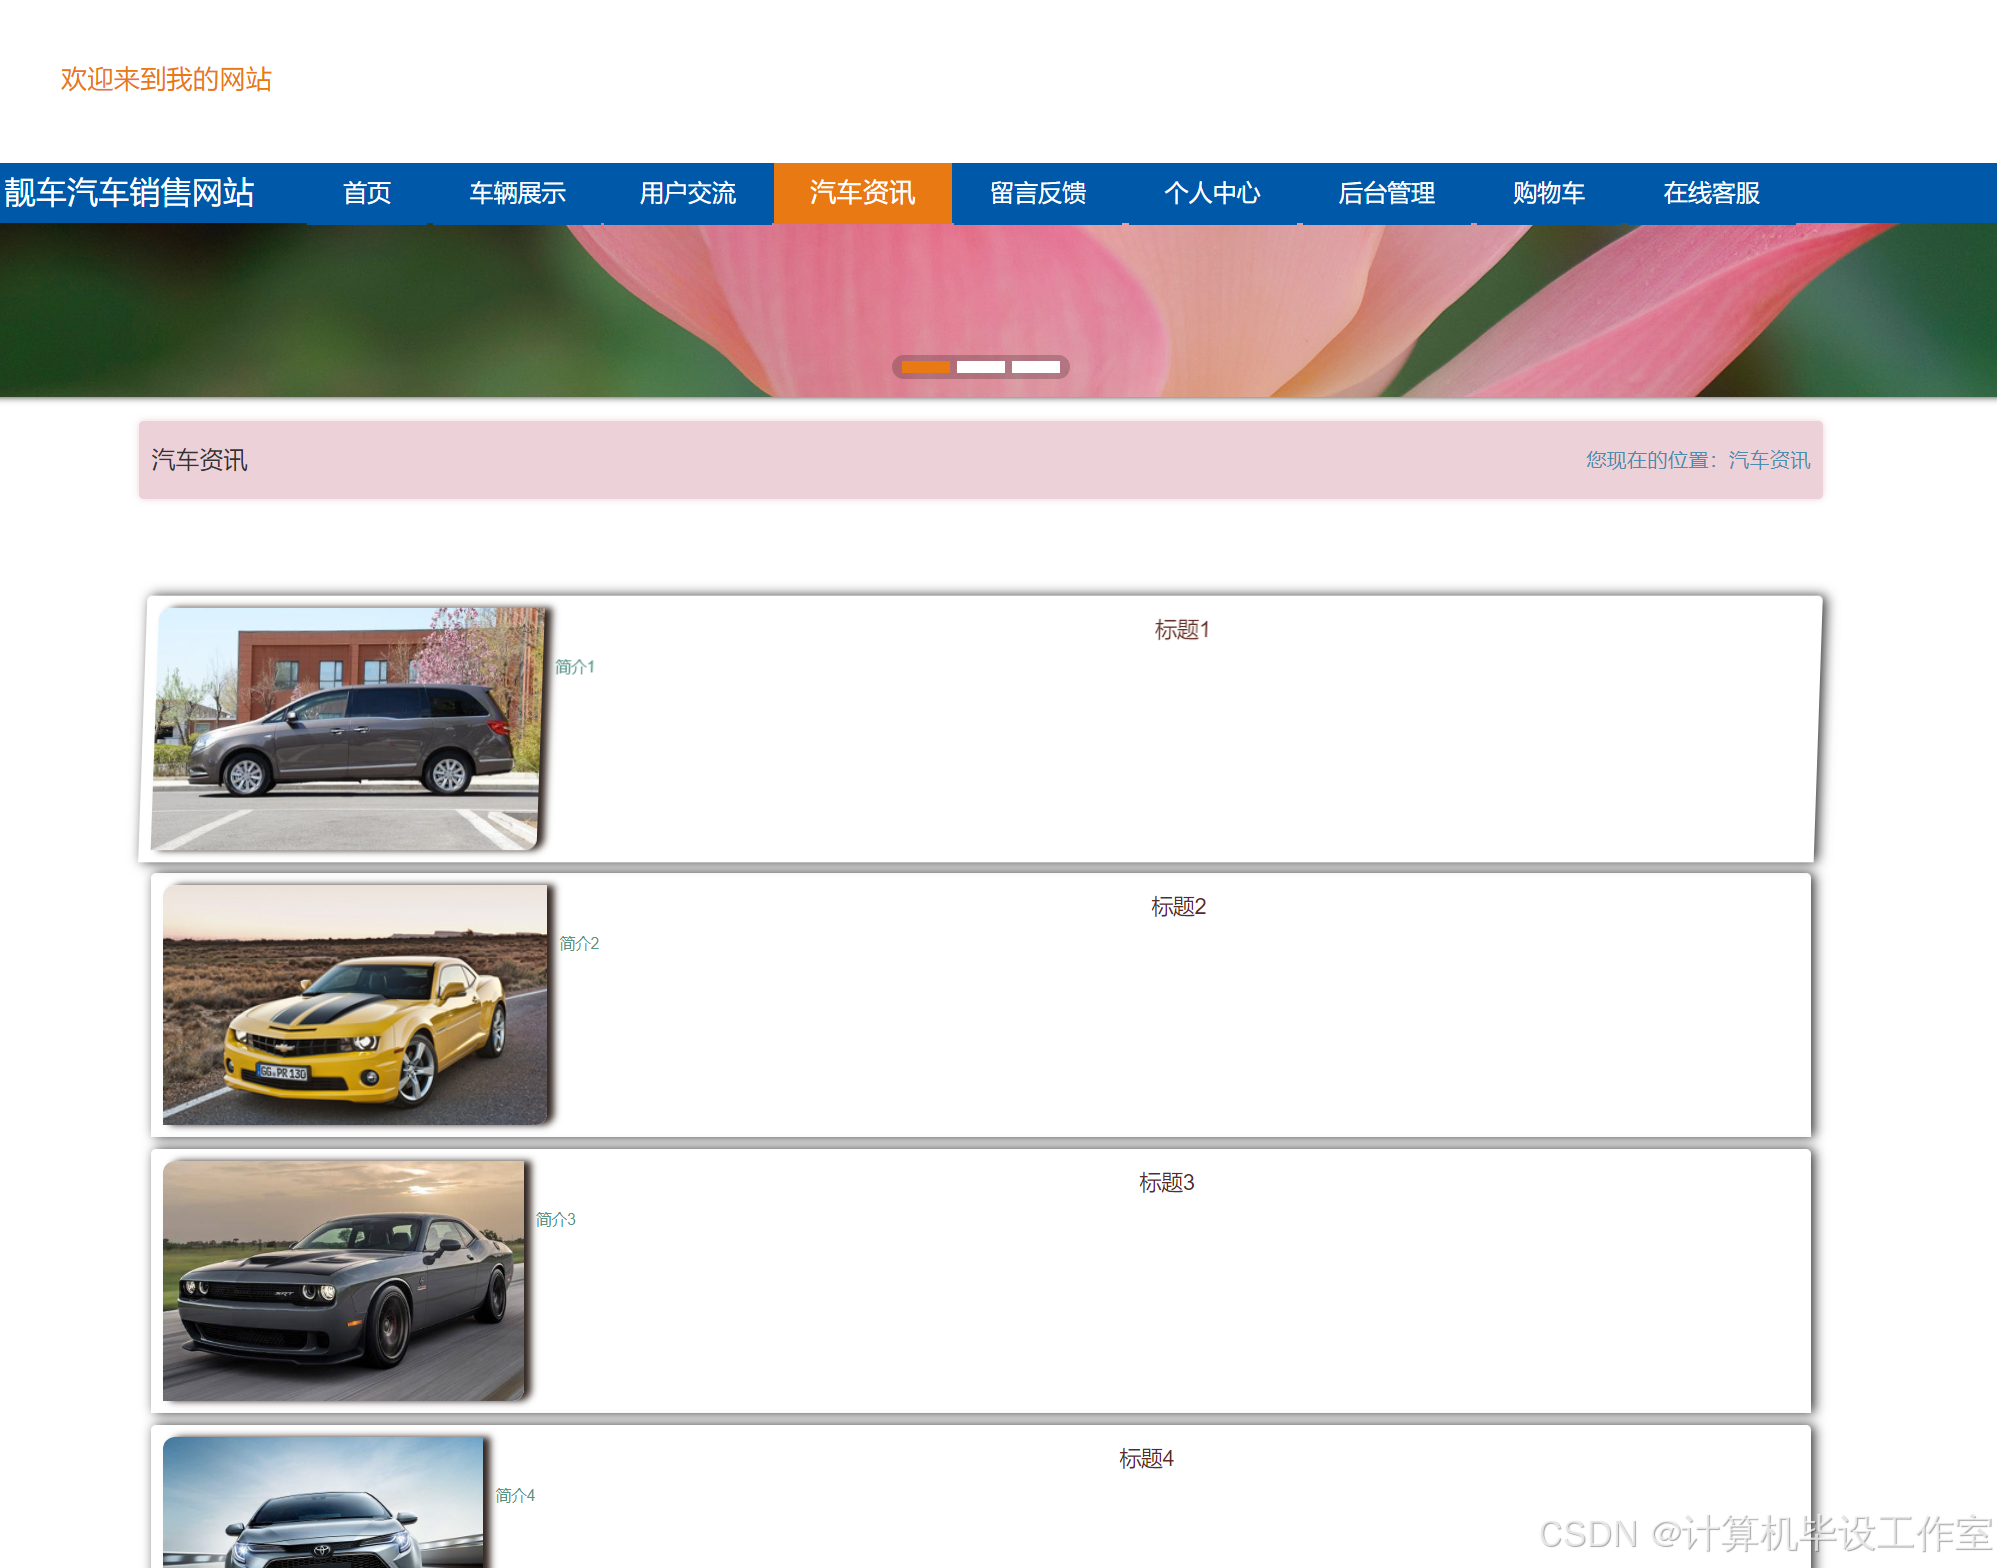1997x1568 pixels.
Task: Open the 首页 navigation menu item
Action: pos(367,193)
